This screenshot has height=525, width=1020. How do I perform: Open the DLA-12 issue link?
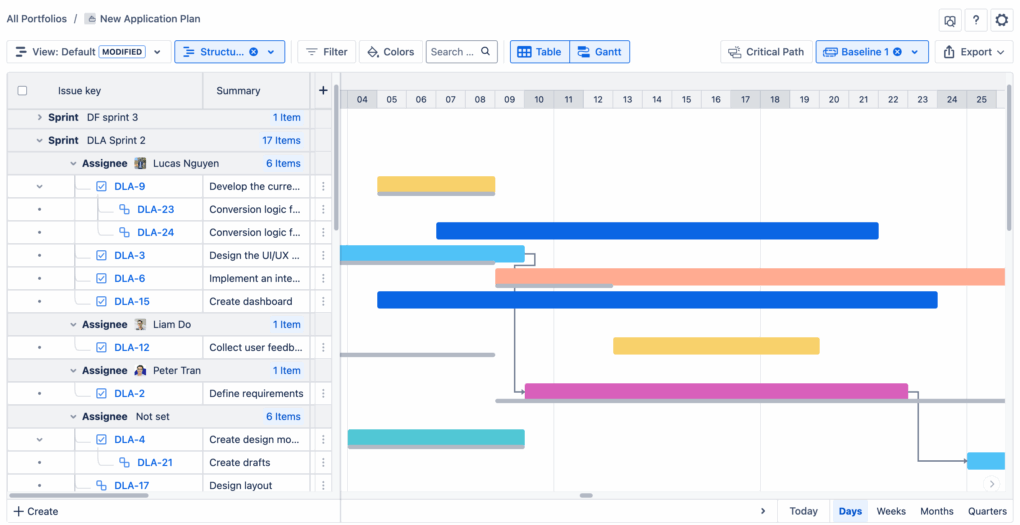point(132,347)
